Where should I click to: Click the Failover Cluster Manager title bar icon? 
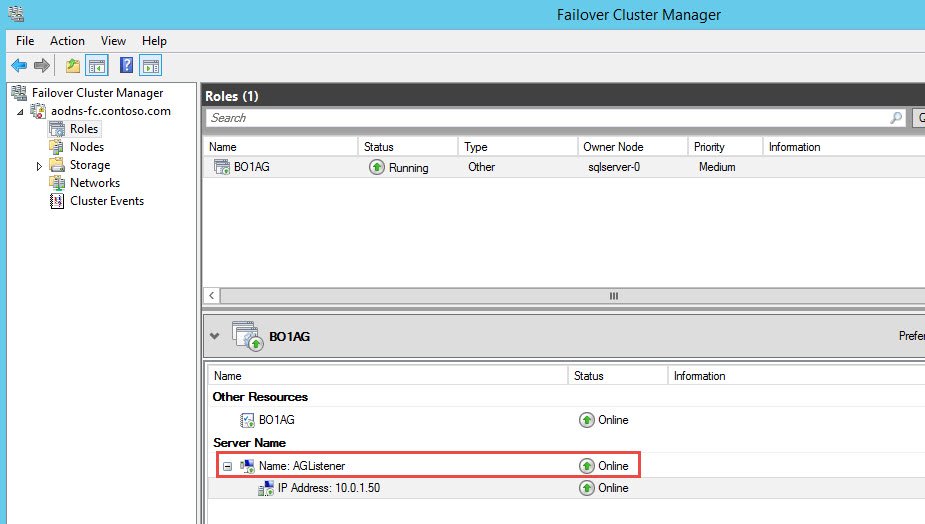coord(17,13)
